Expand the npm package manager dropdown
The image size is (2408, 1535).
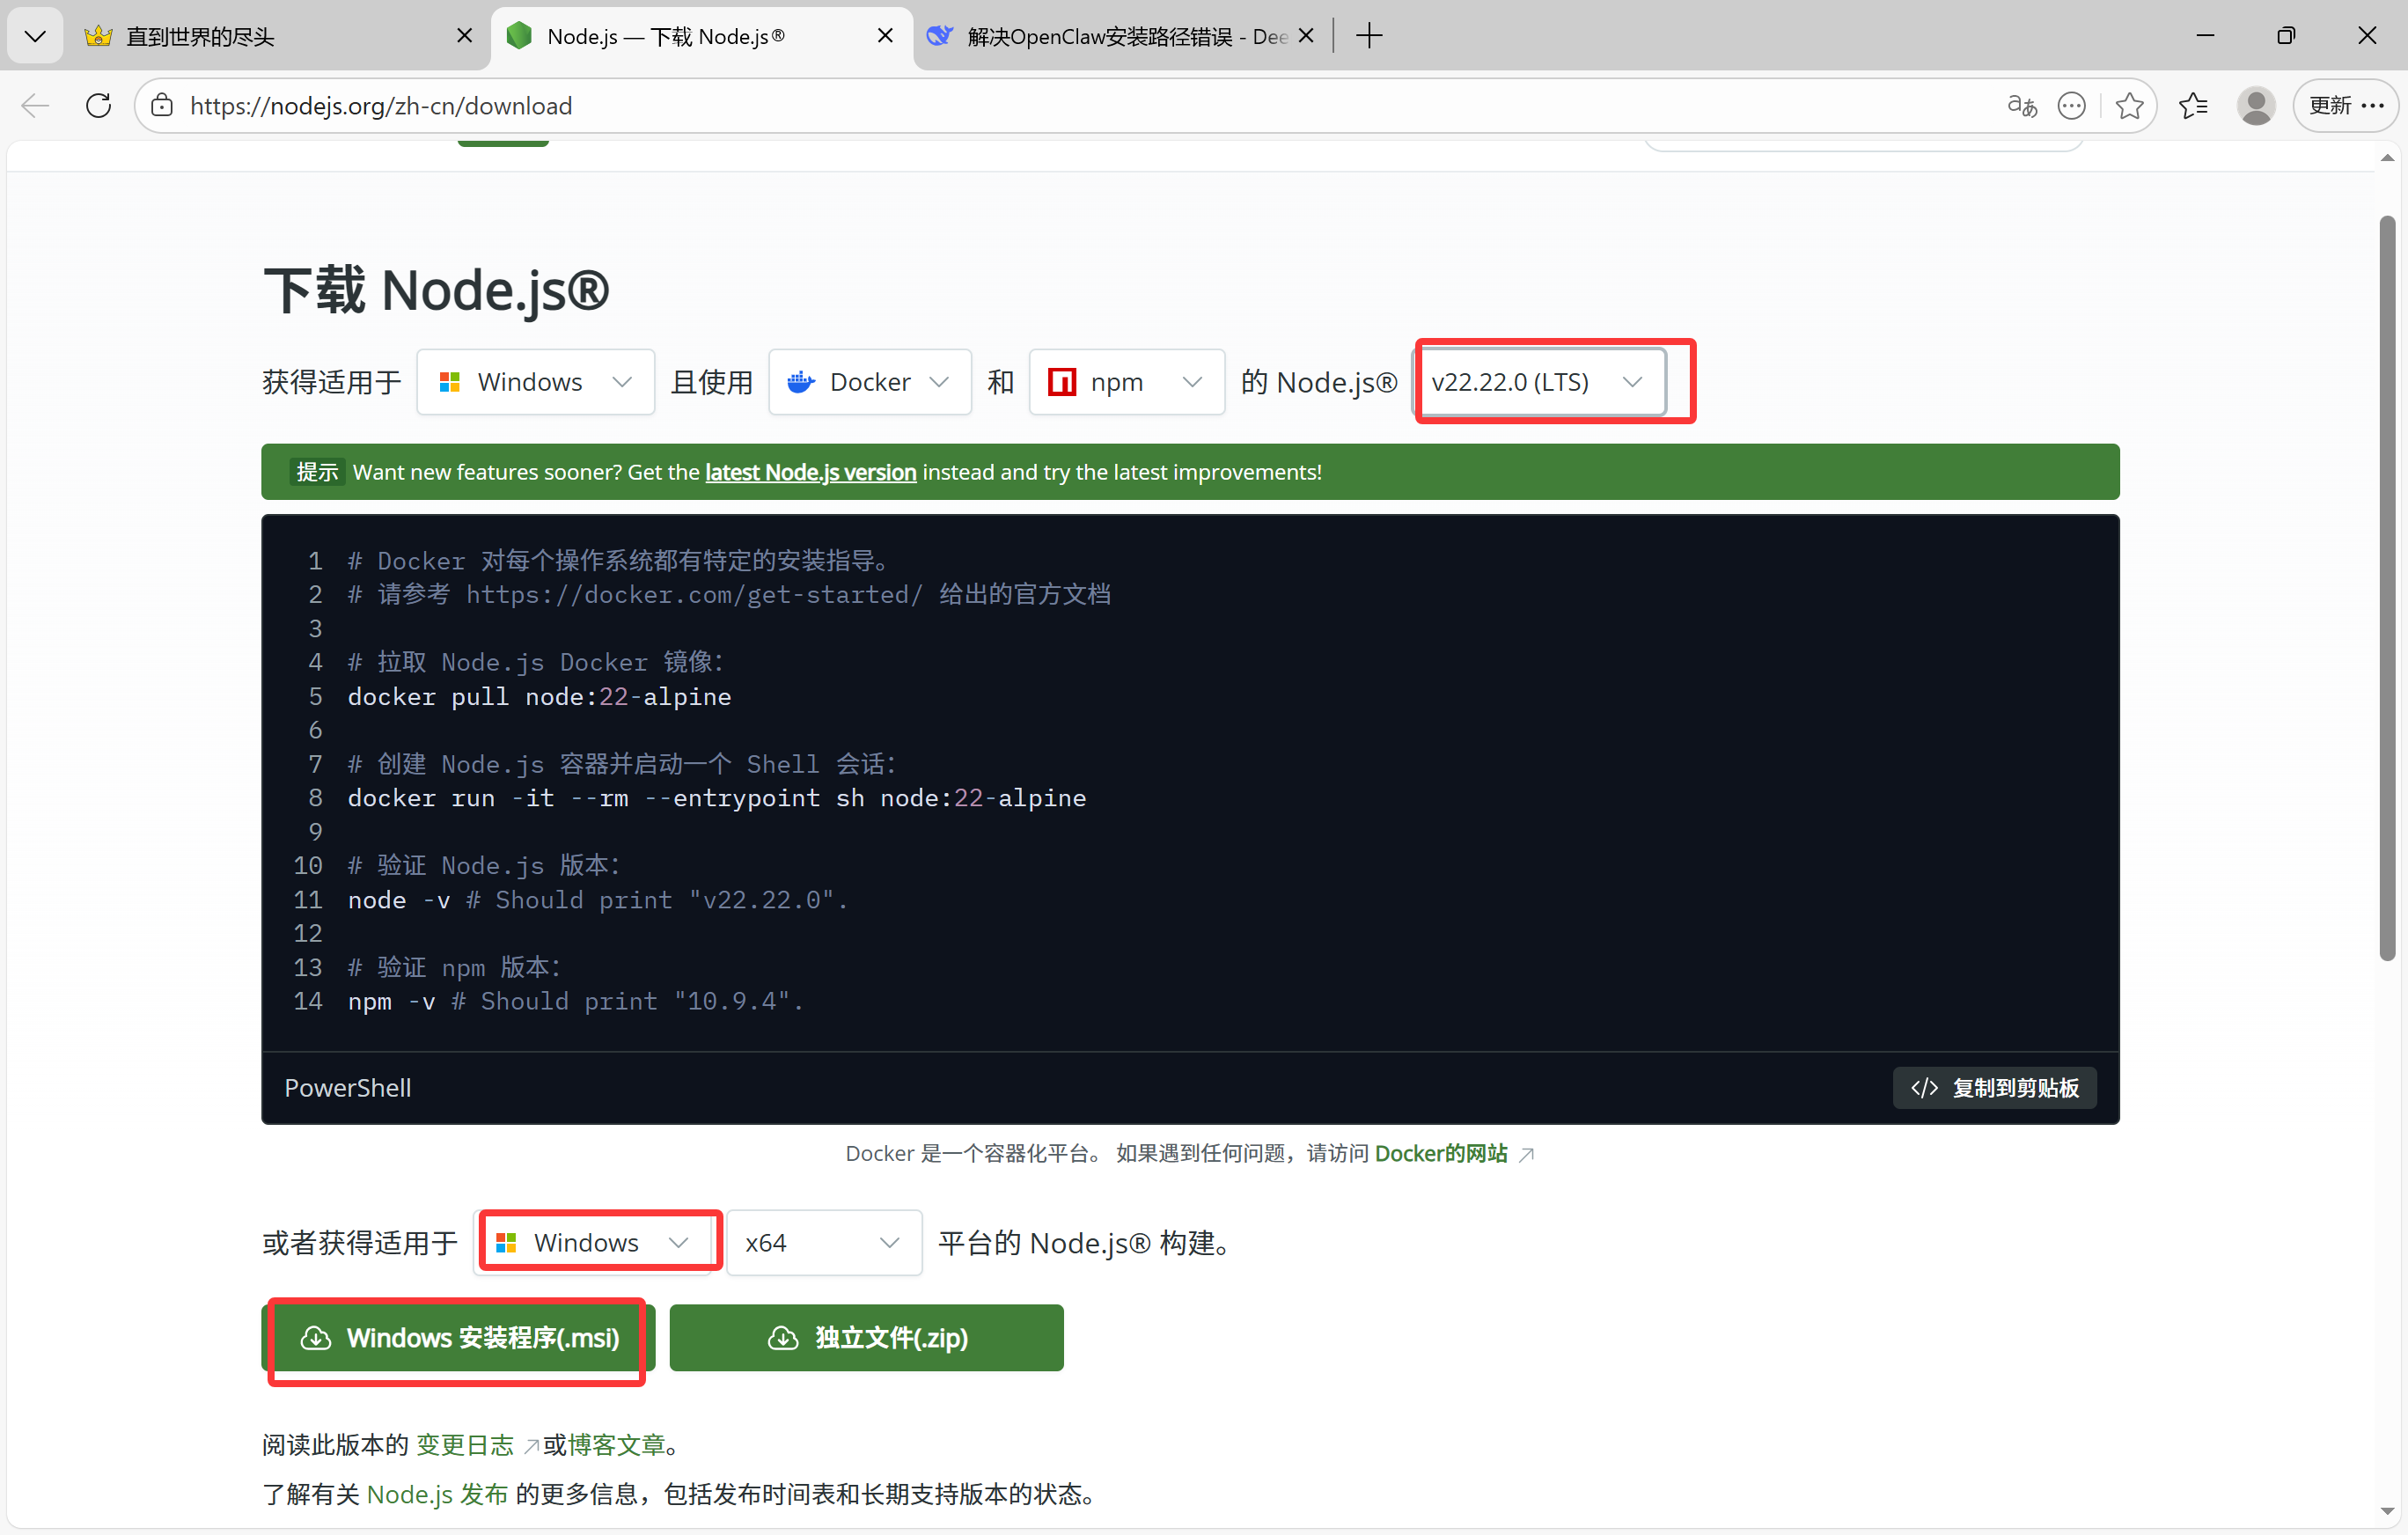(1126, 382)
